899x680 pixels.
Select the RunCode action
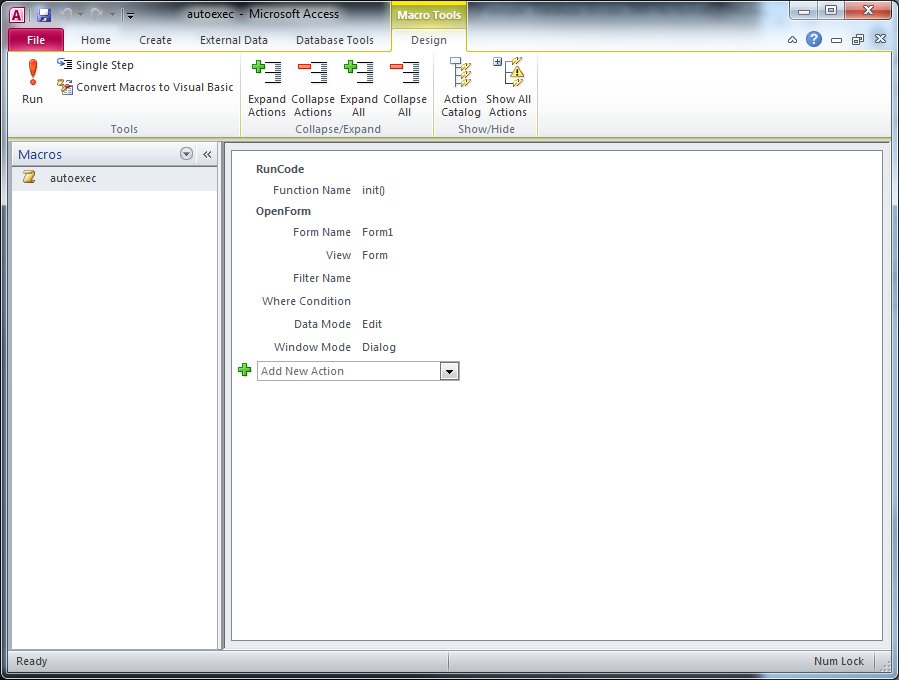280,169
